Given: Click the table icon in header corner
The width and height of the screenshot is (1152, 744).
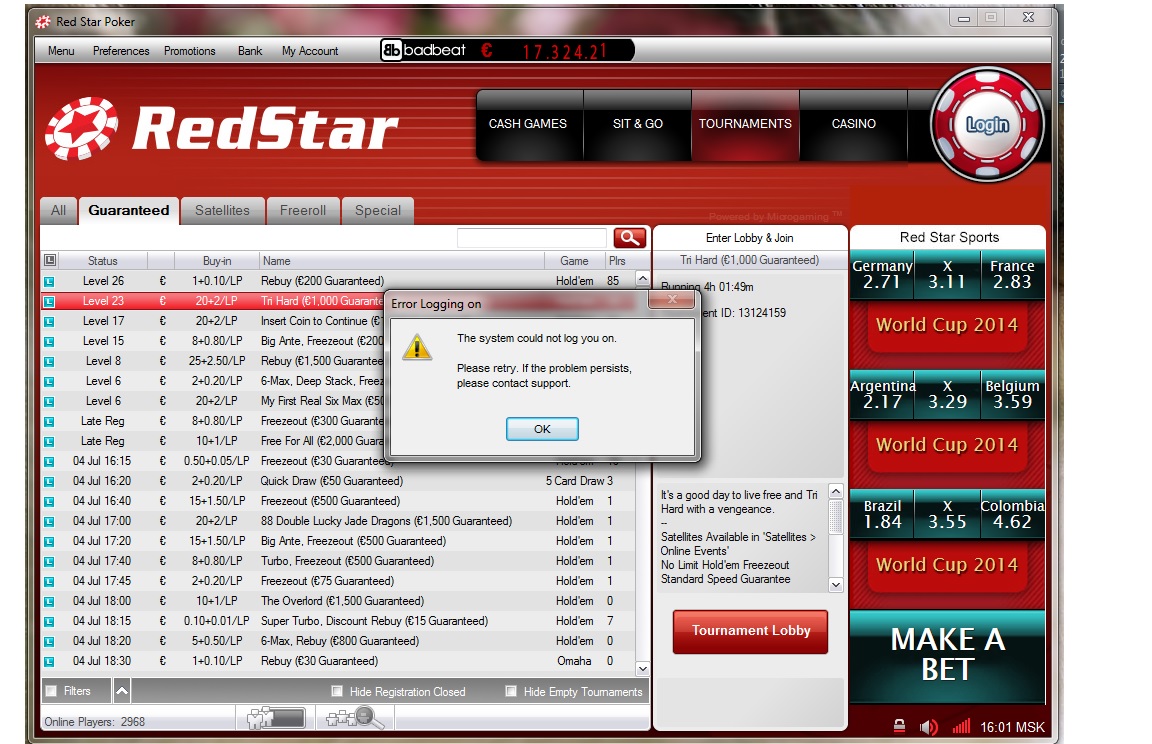Looking at the screenshot, I should tap(49, 260).
